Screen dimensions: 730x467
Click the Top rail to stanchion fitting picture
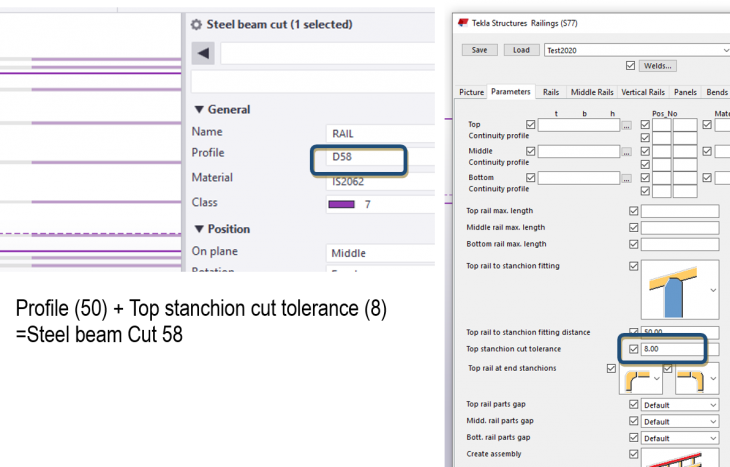(x=674, y=290)
